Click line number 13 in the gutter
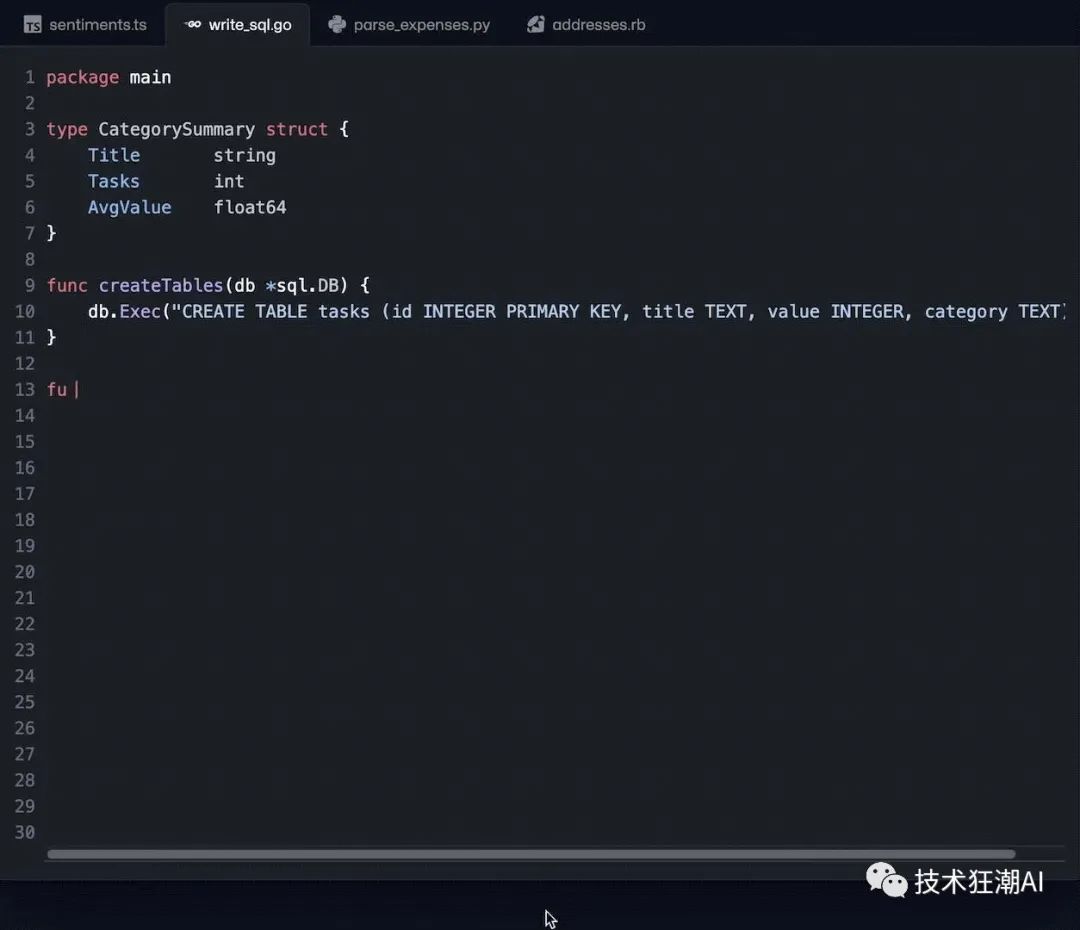This screenshot has width=1080, height=930. click(x=25, y=390)
